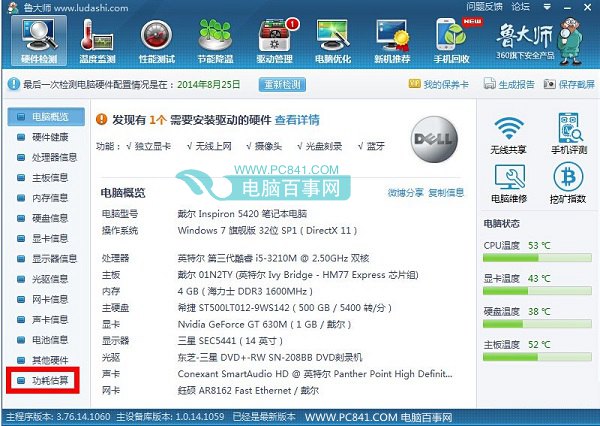600x426 pixels.
Task: Click the 电脑维修 computer repair icon
Action: pyautogui.click(x=509, y=184)
